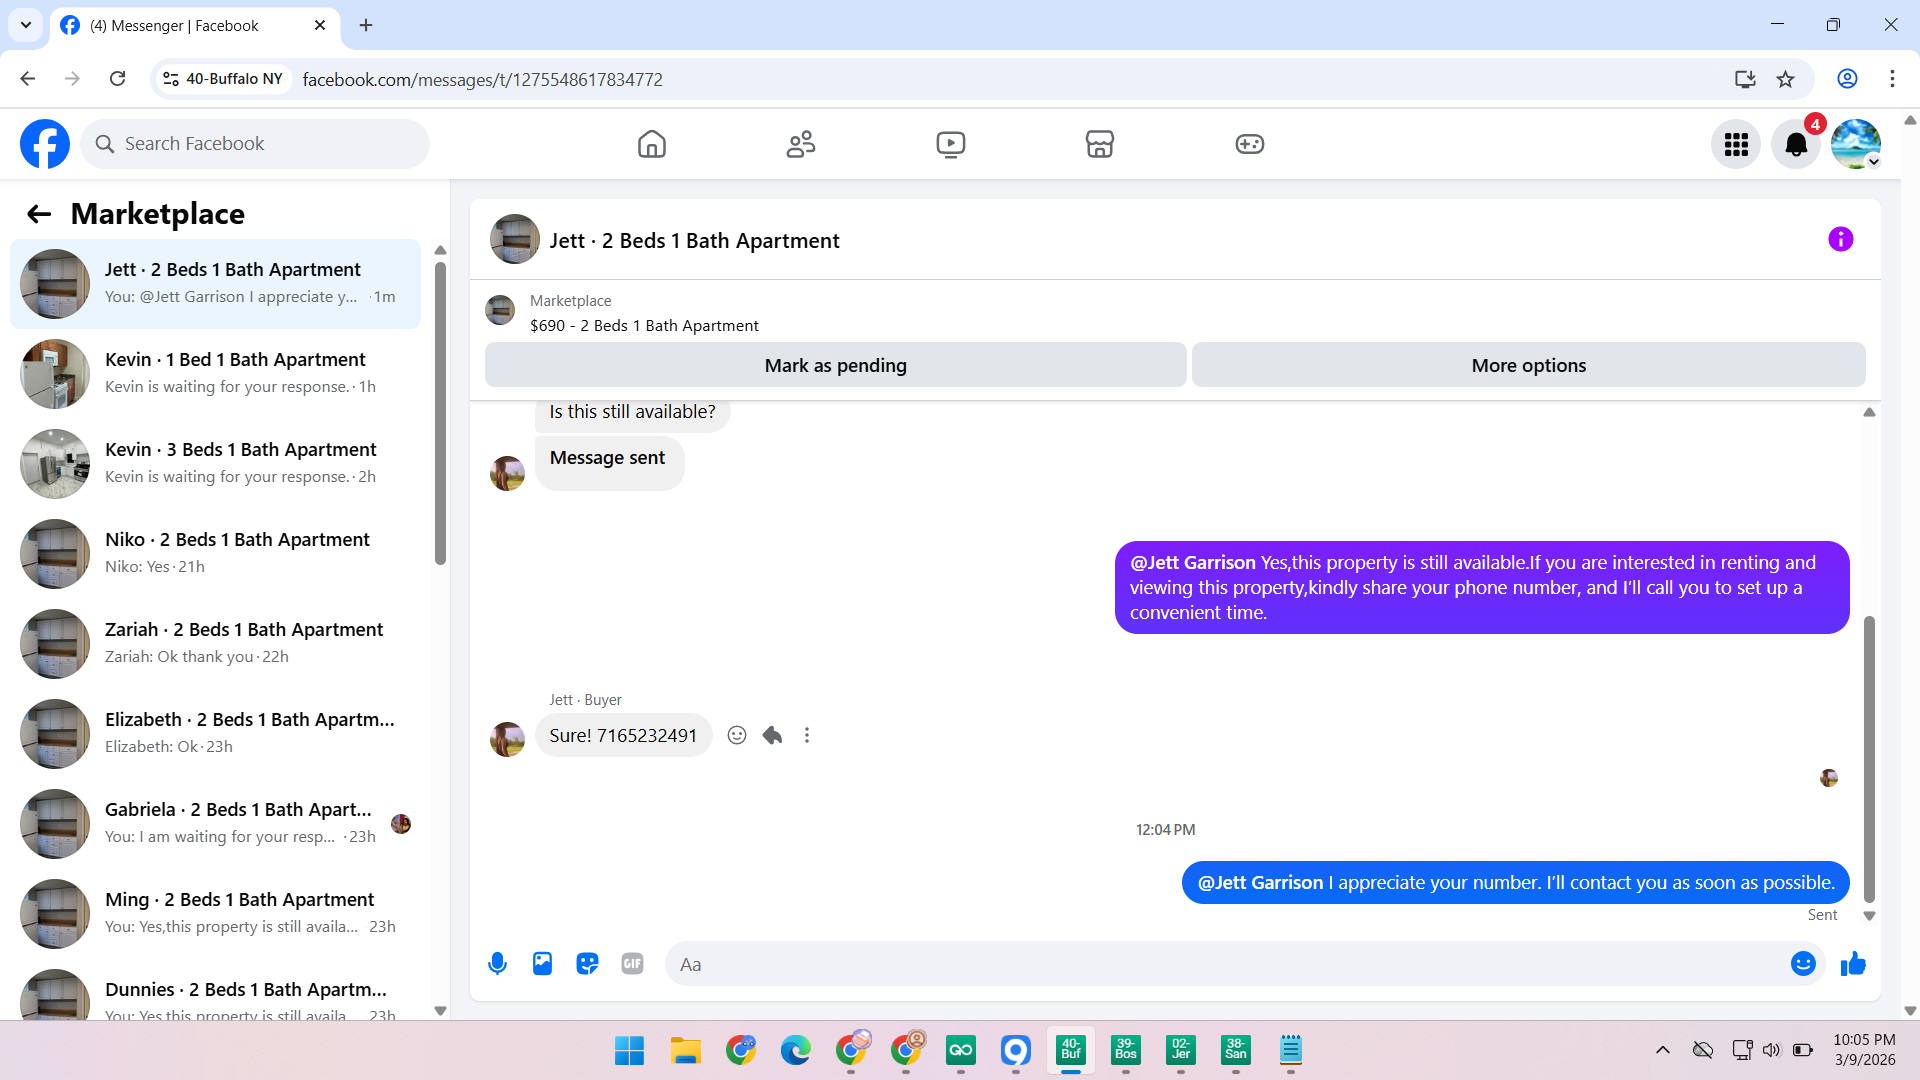Image resolution: width=1920 pixels, height=1080 pixels.
Task: Open emoji picker in message box
Action: coord(1802,964)
